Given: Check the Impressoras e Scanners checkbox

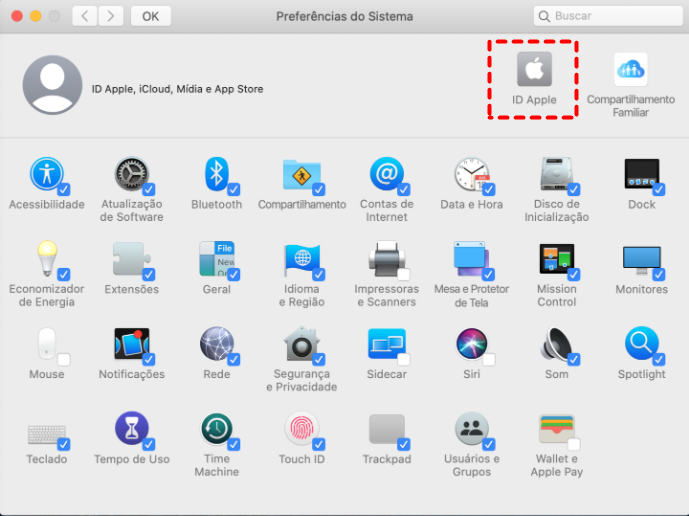Looking at the screenshot, I should tap(404, 274).
